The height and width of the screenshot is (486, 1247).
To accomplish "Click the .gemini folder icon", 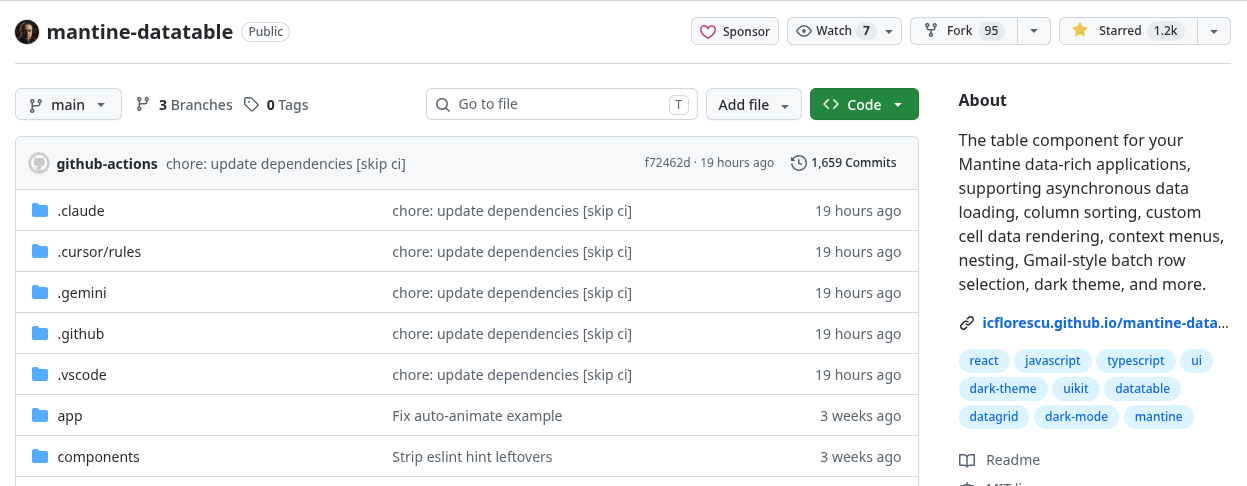I will 40,293.
